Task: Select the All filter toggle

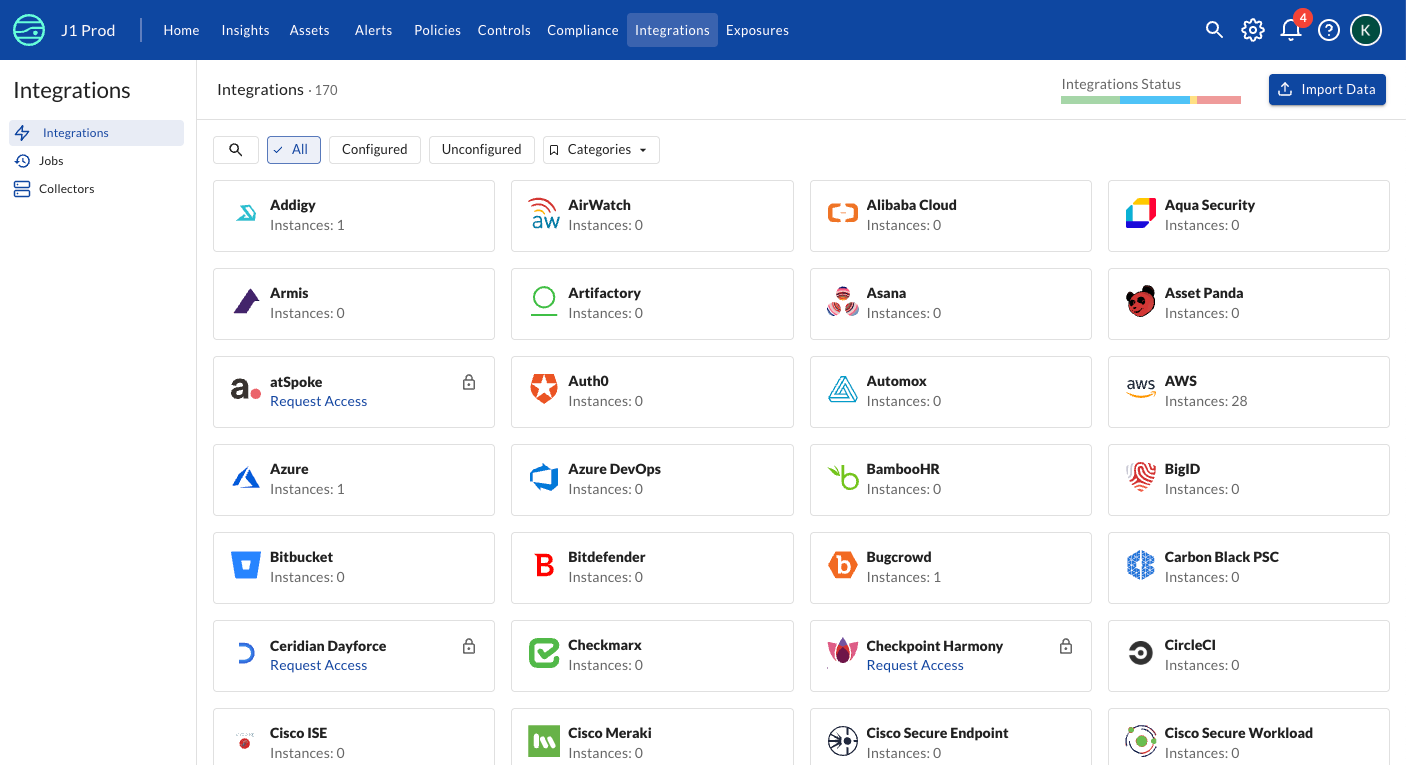Action: (x=294, y=150)
